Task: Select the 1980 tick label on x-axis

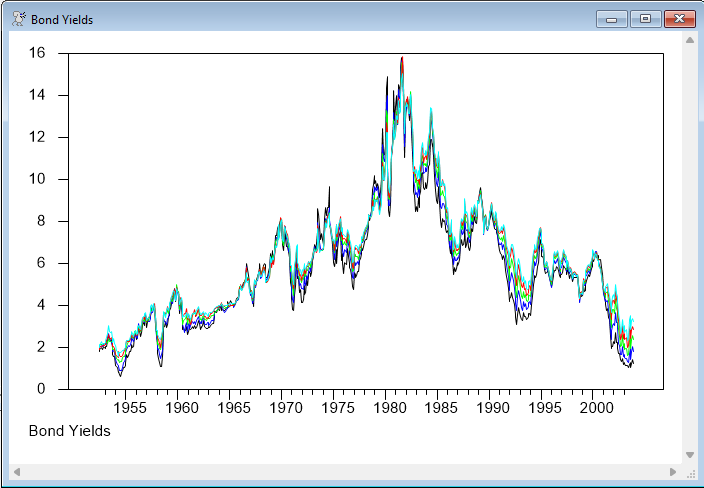Action: coord(387,408)
